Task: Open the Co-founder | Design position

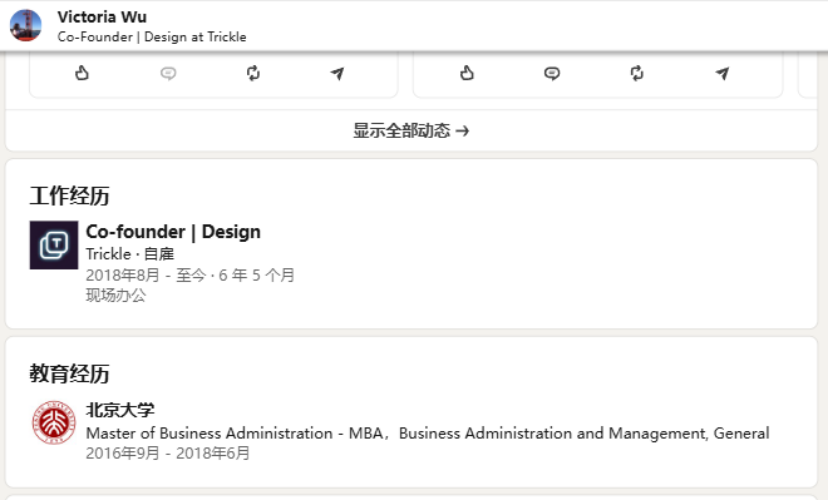Action: pos(173,232)
